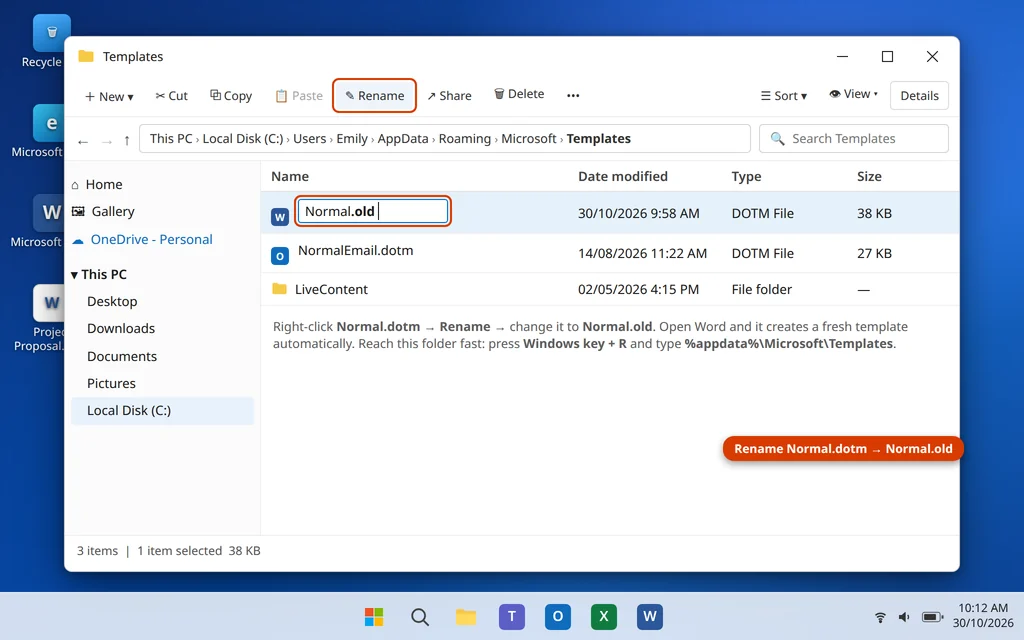Sort by the Size column header
The width and height of the screenshot is (1024, 640).
pos(869,176)
